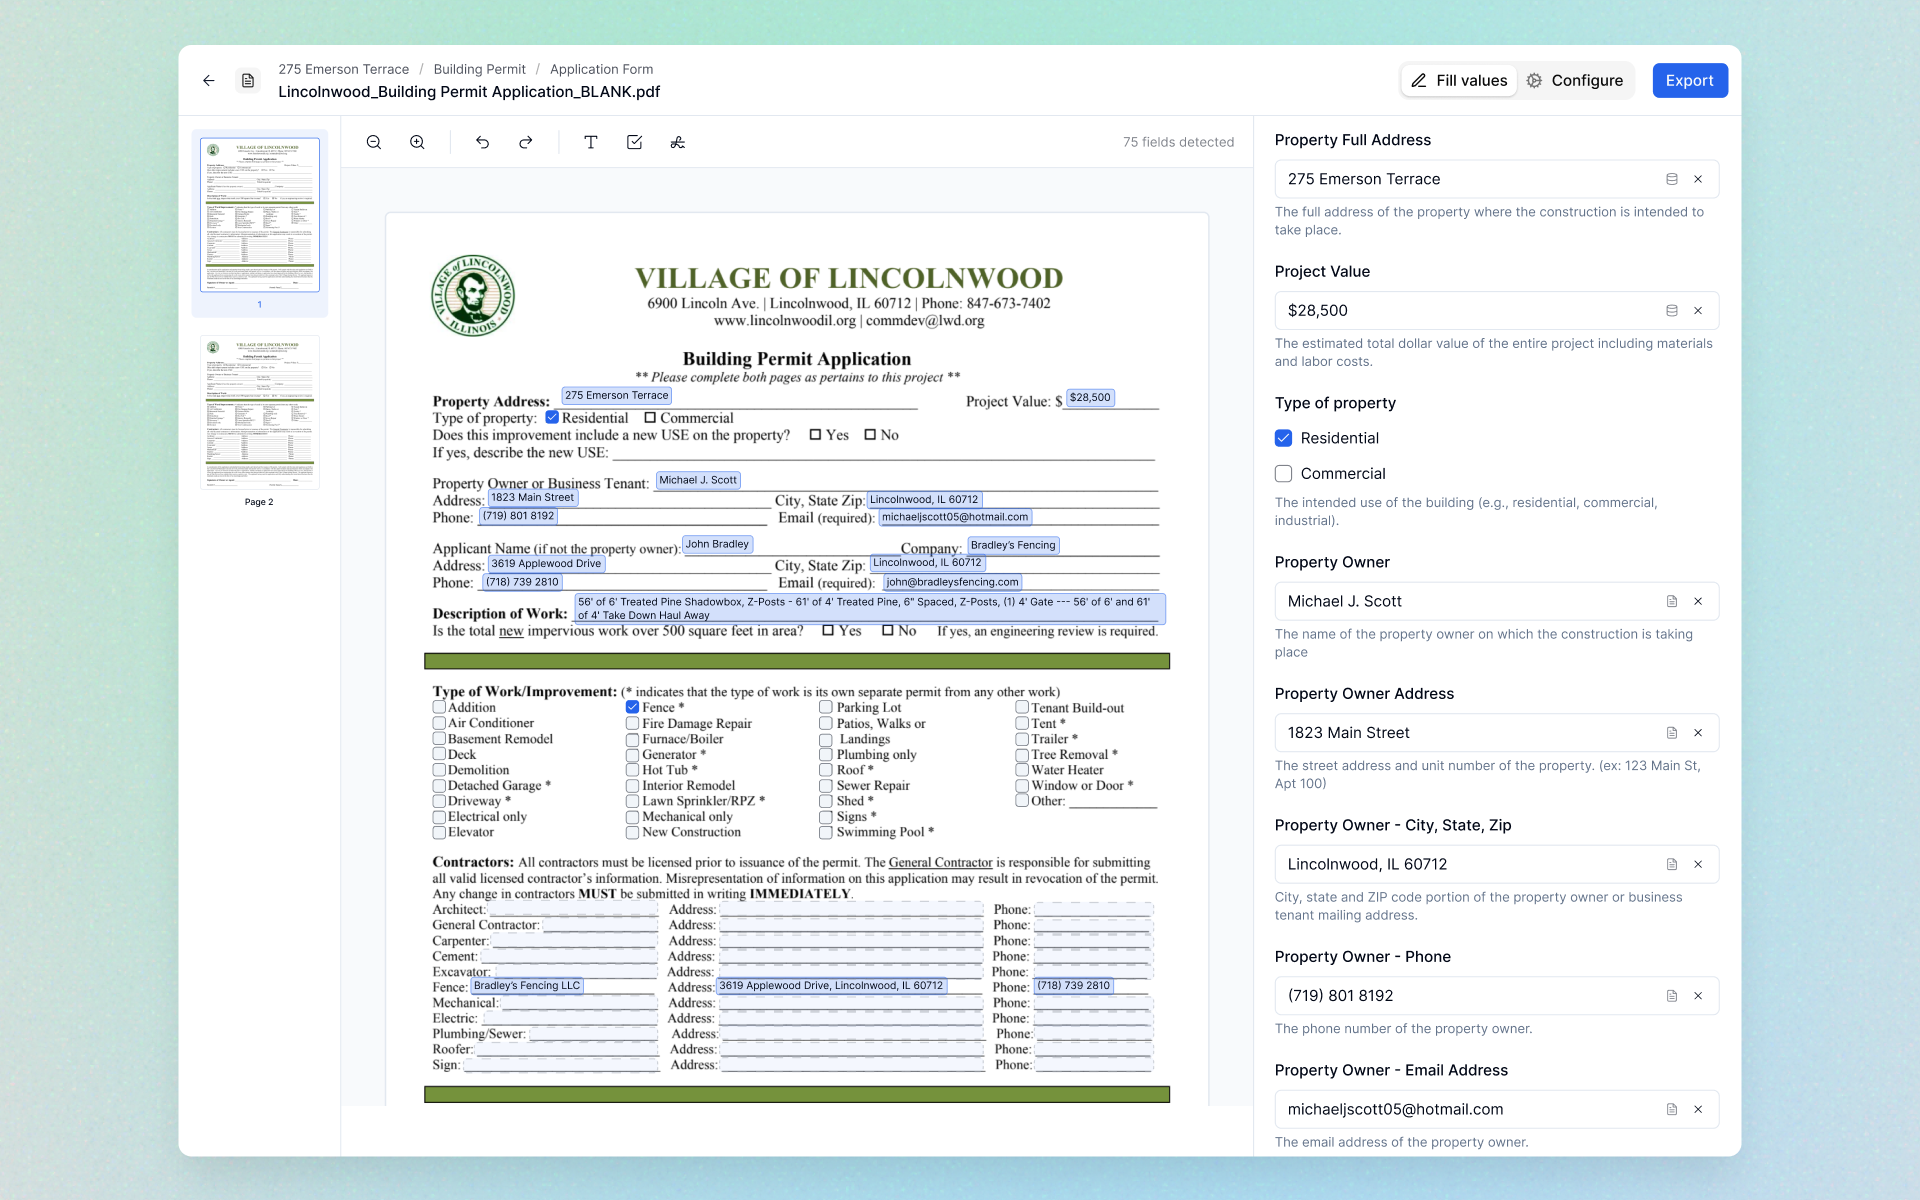Screen dimensions: 1920x1200
Task: Switch to Fill values mode
Action: click(1459, 81)
